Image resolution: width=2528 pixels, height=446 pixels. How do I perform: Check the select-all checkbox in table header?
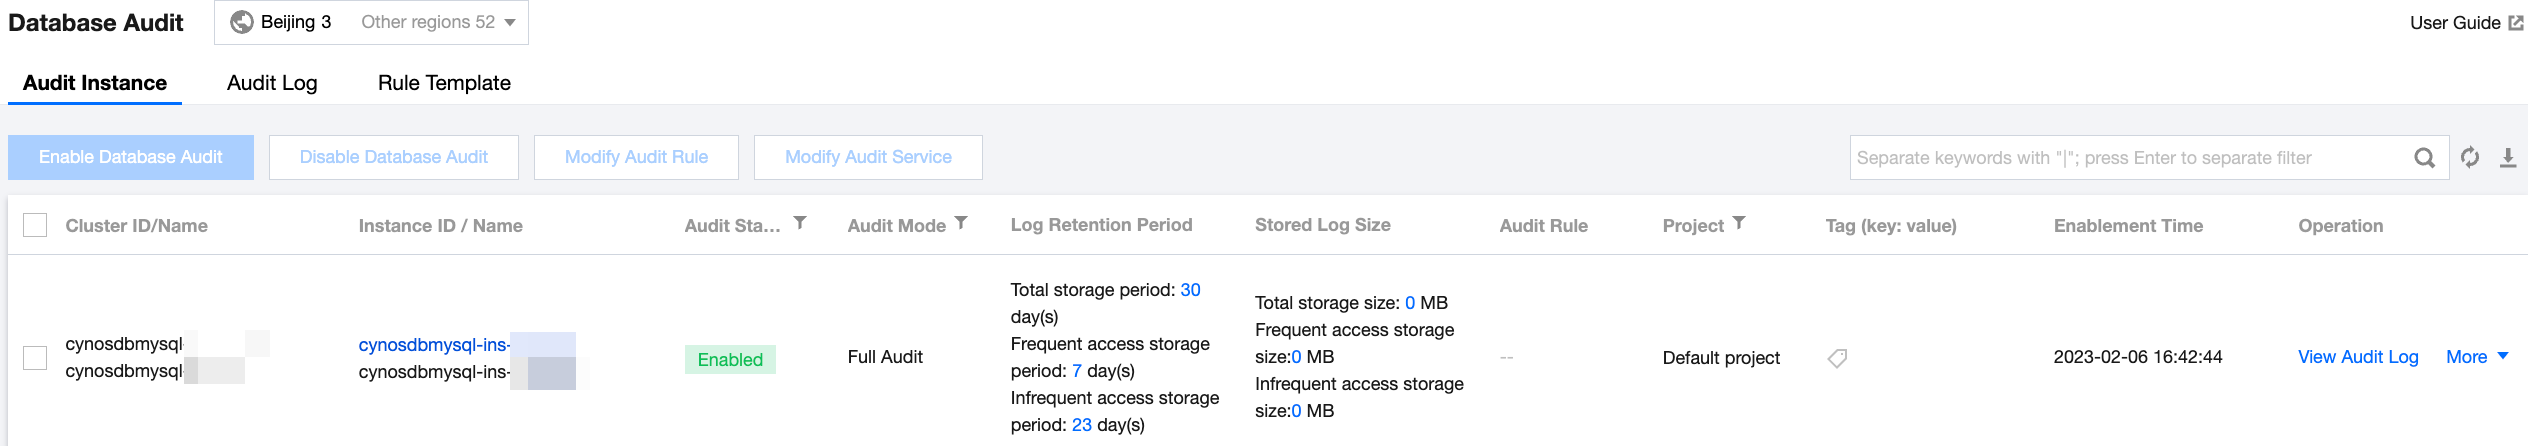coord(35,225)
